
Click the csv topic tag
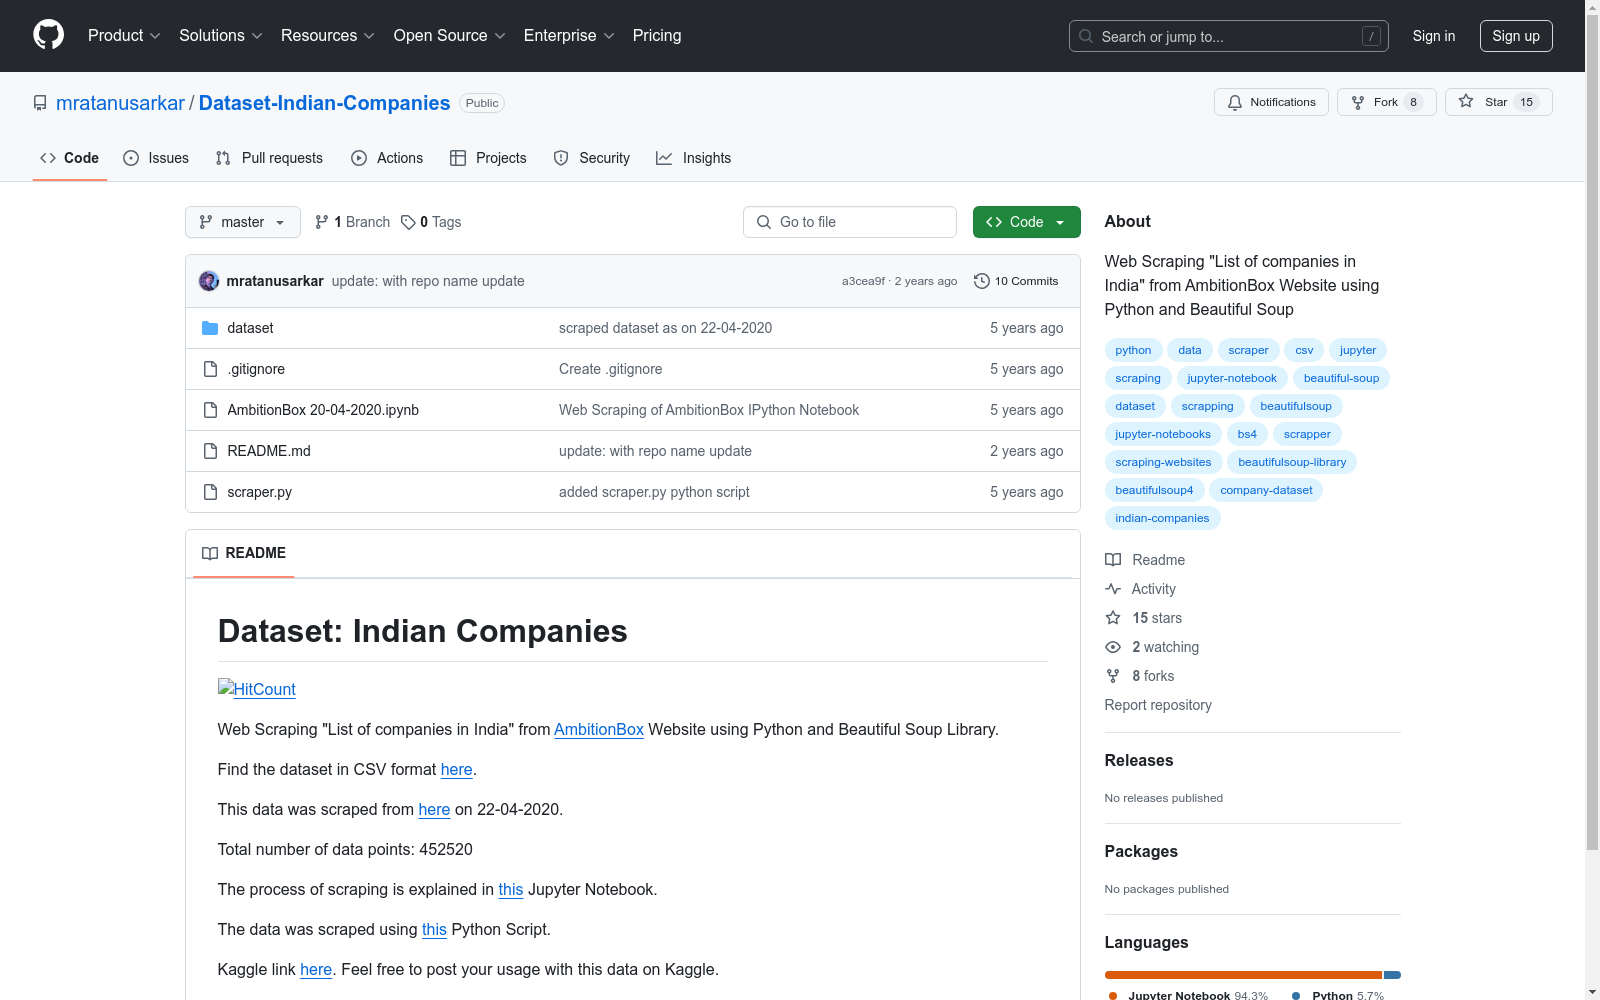tap(1304, 350)
